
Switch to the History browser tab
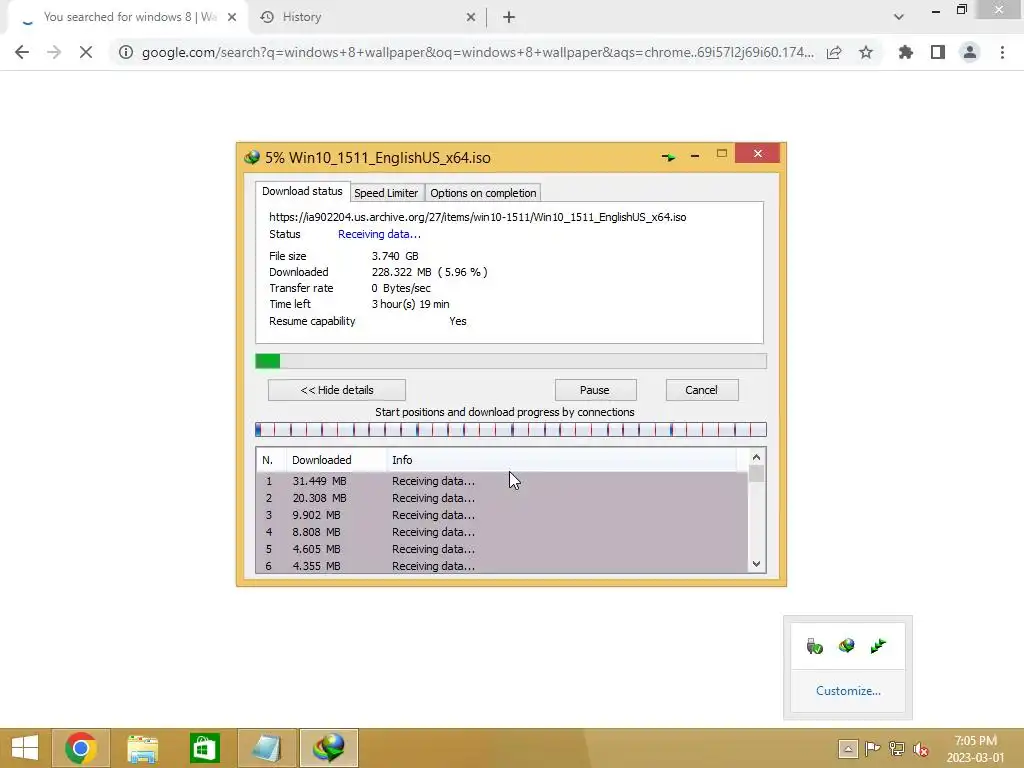(x=368, y=18)
